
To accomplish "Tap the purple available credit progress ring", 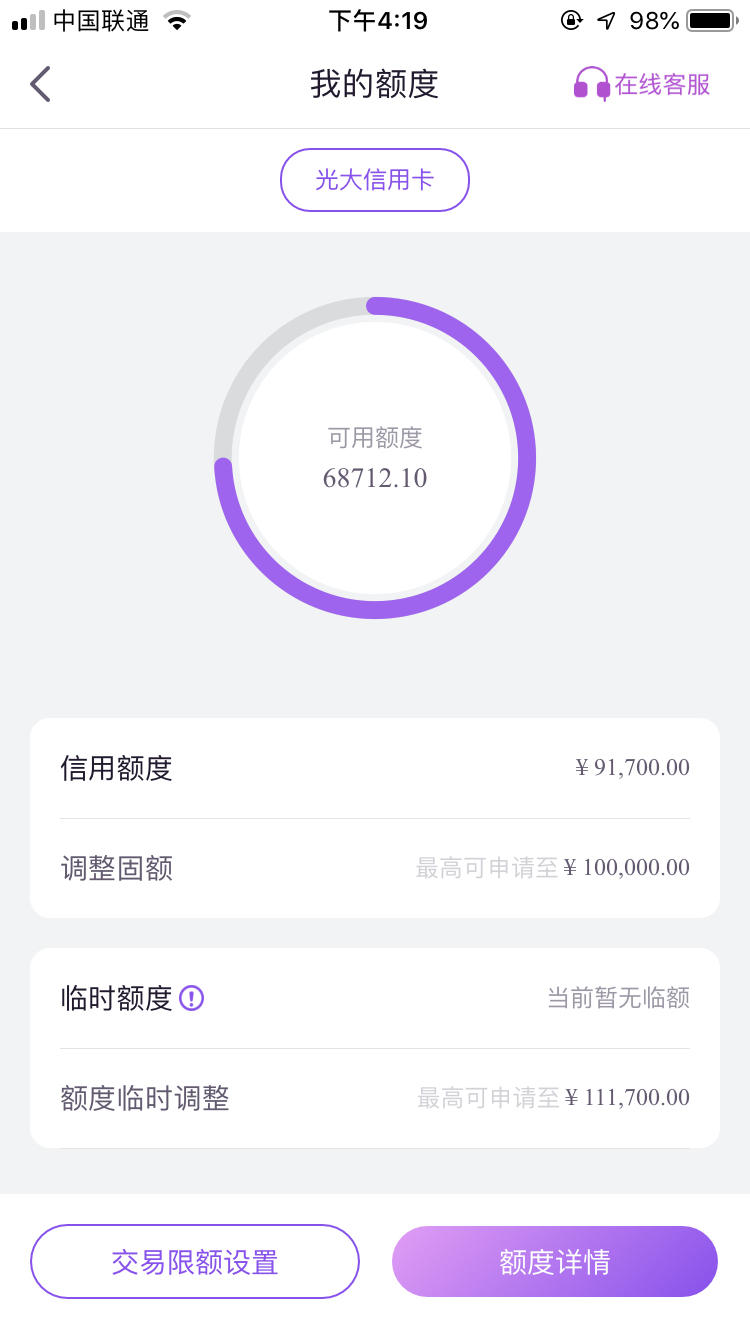I will [375, 458].
